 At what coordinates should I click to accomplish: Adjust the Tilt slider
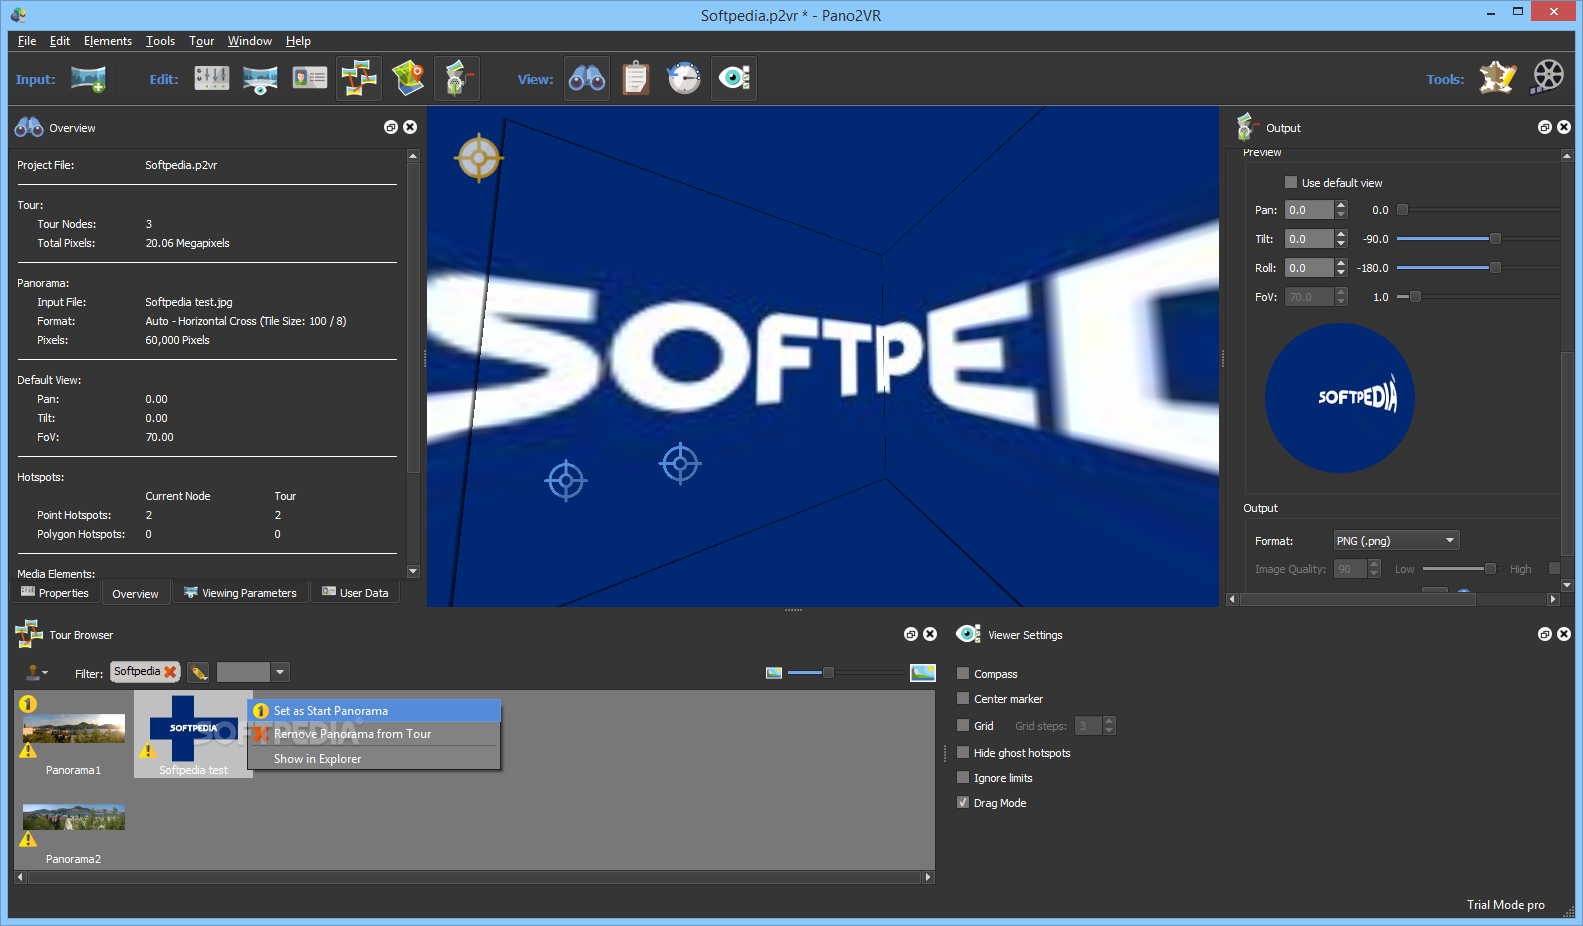[x=1495, y=238]
